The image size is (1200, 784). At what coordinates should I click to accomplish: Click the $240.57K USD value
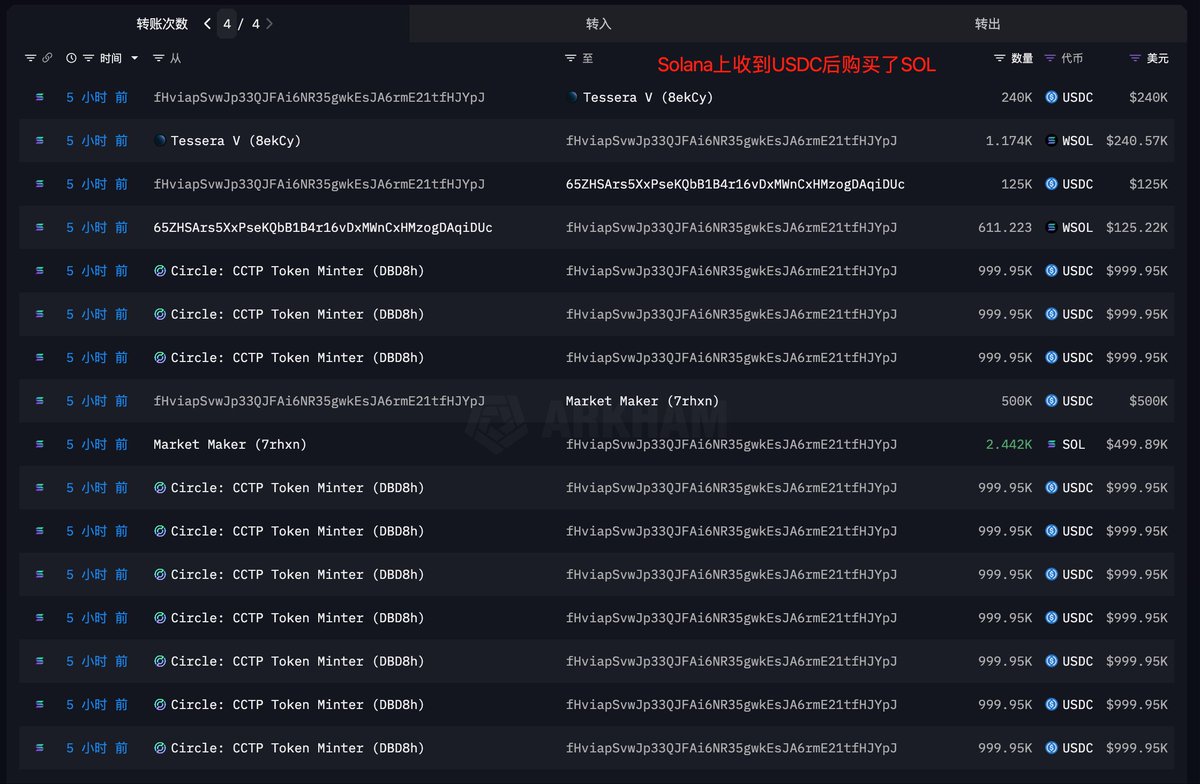(x=1137, y=141)
